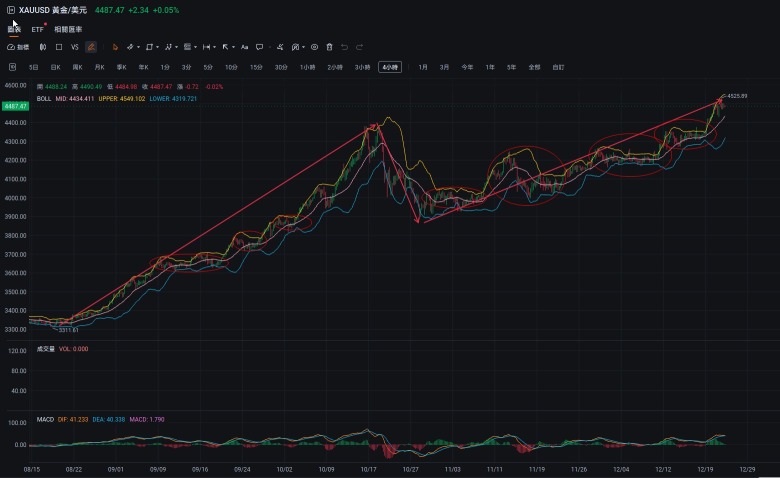Select the Aa text annotation tool
Screen dimensions: 780x478
coord(244,47)
